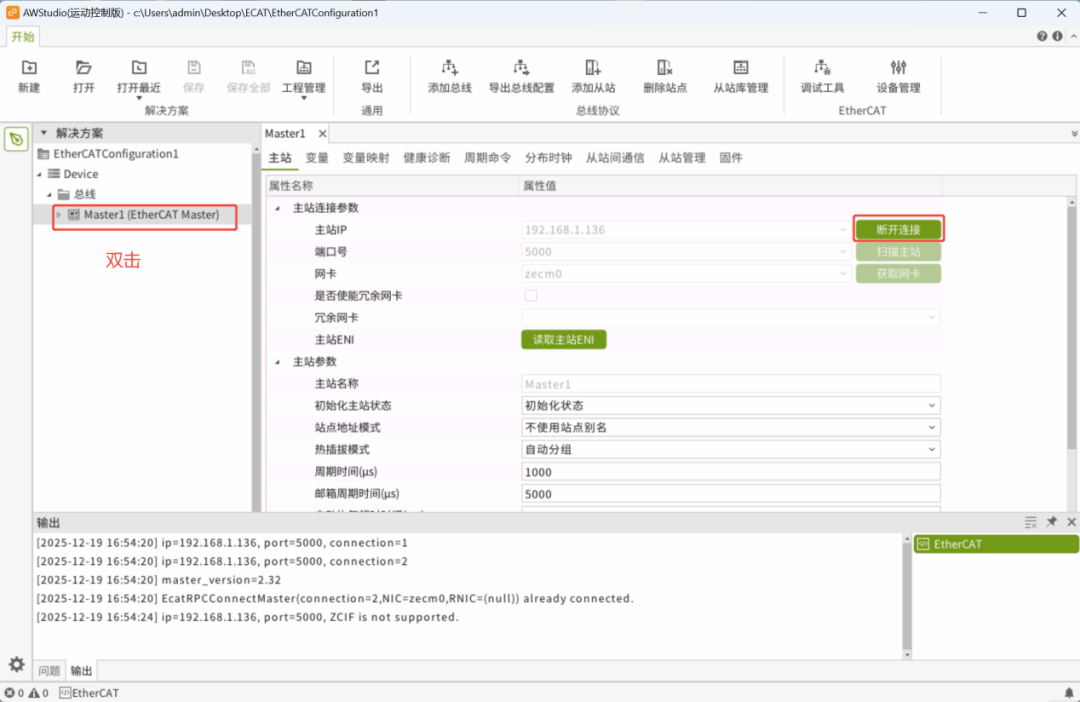Viewport: 1080px width, 702px height.
Task: Open the document tab overflow chevron
Action: [x=1074, y=134]
